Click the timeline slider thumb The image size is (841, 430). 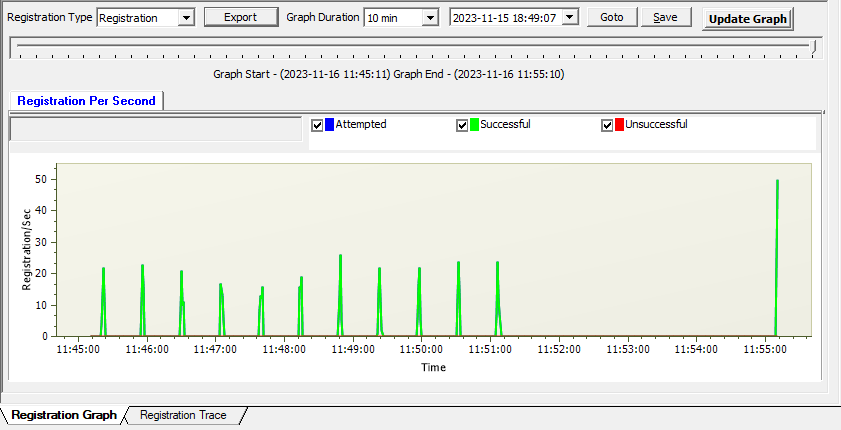tap(814, 47)
